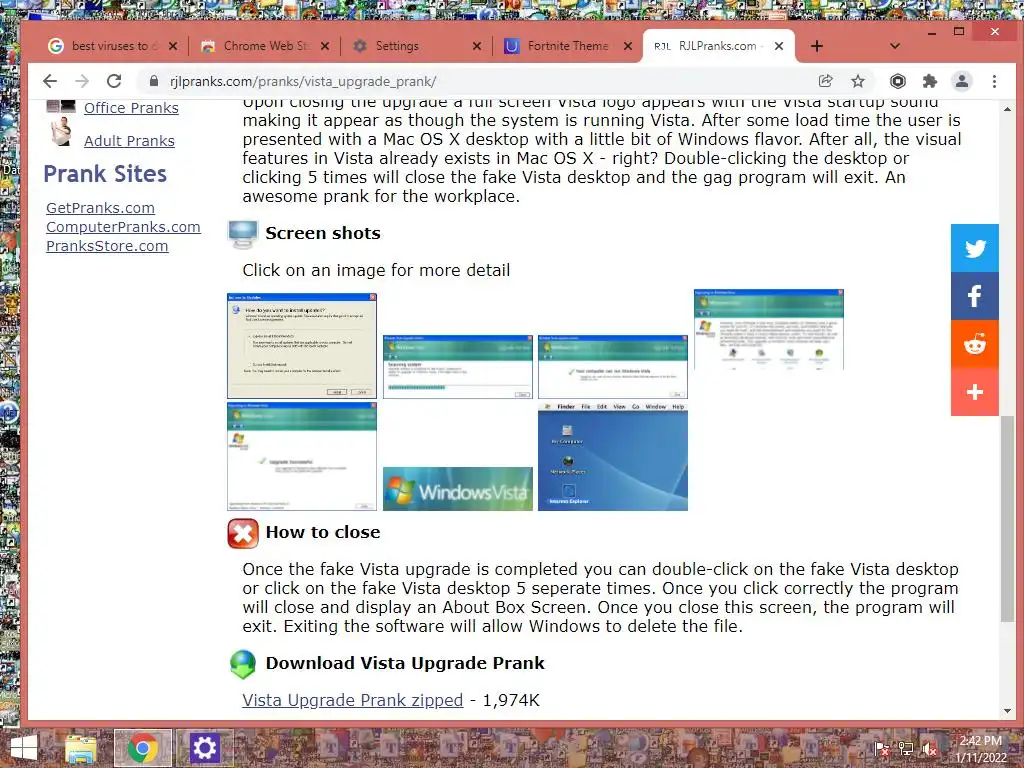Screen dimensions: 1024x768
Task: Click the scrollbar down arrow
Action: (1007, 711)
